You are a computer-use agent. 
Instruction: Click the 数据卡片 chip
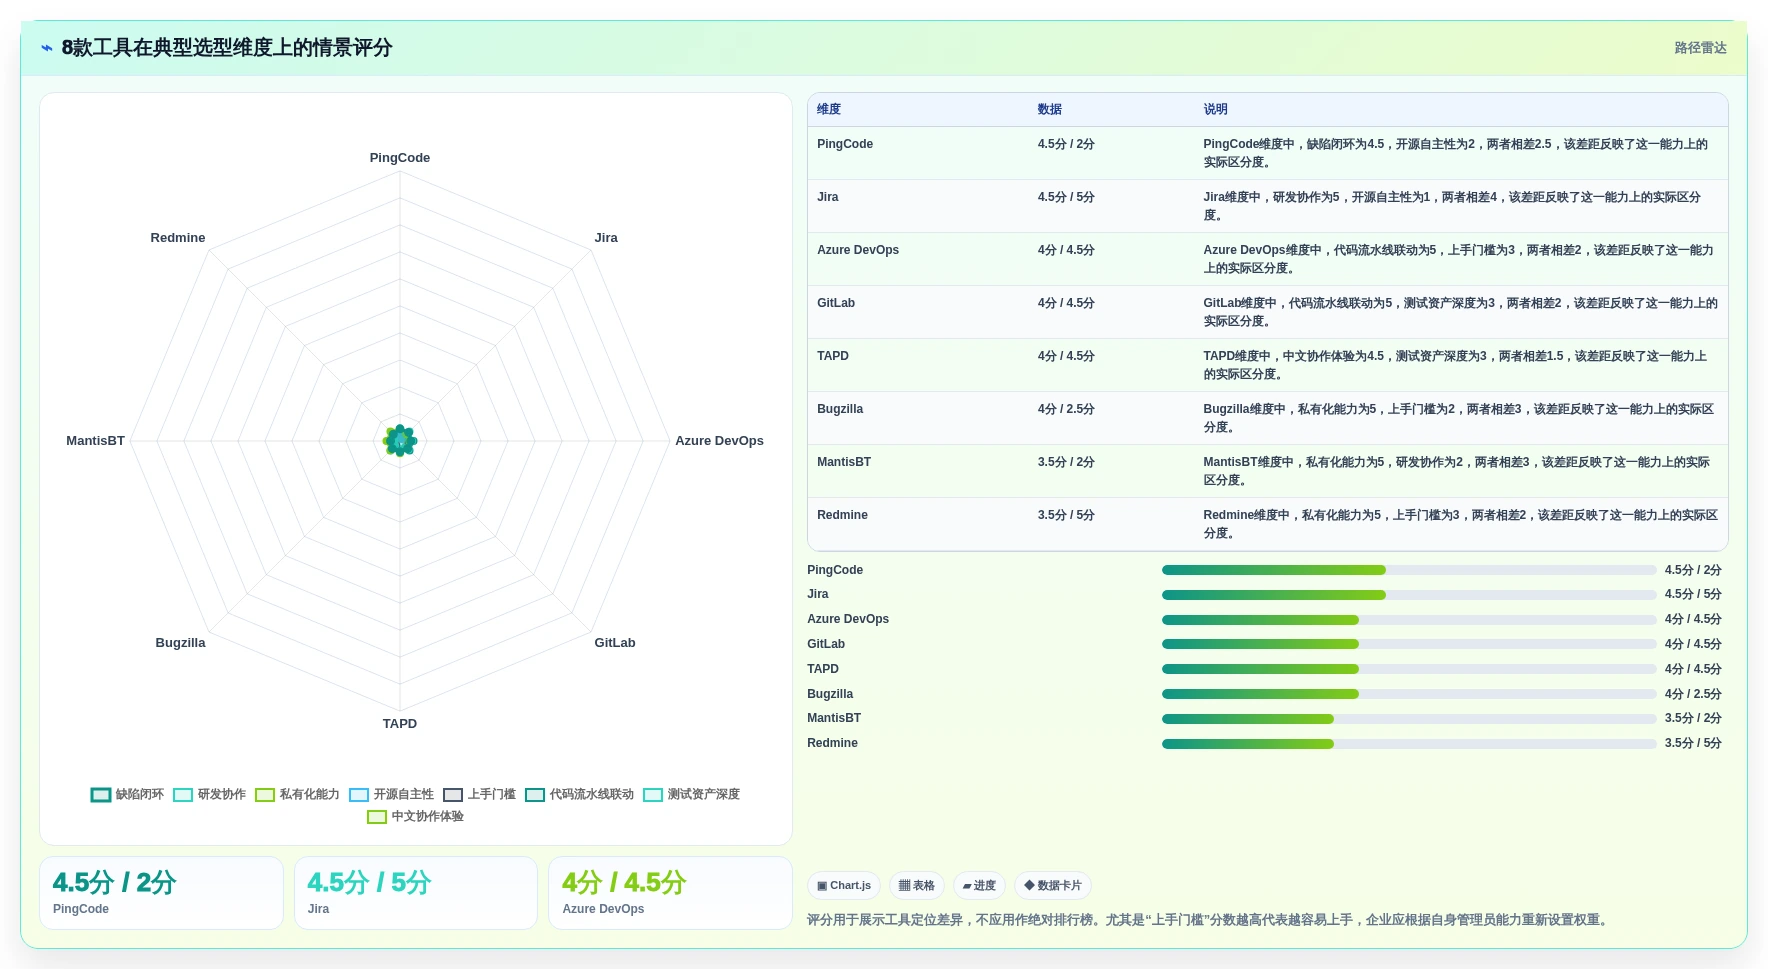coord(1053,886)
